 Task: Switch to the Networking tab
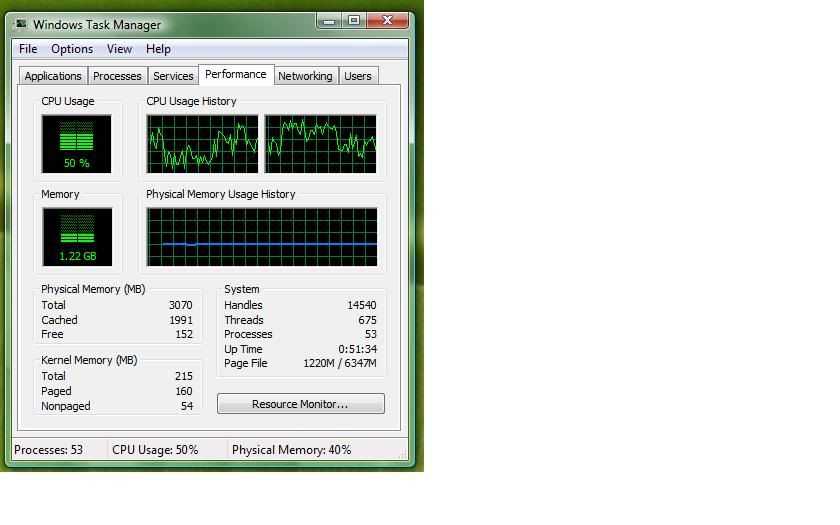305,76
